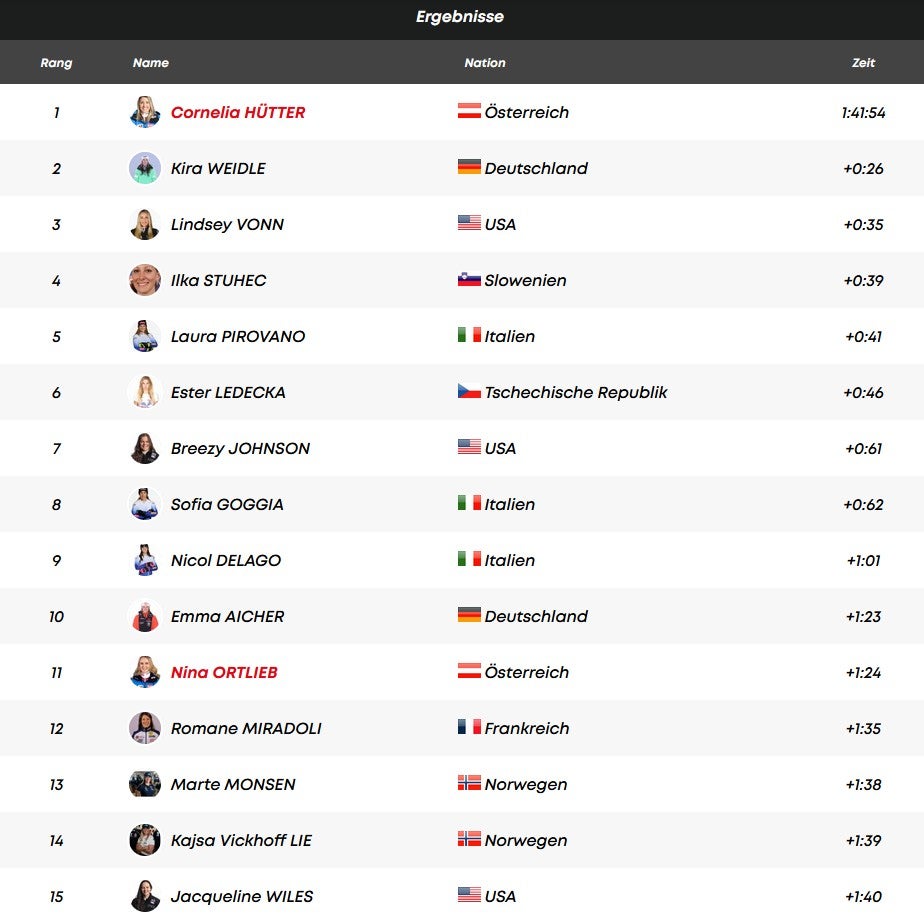
Task: Open Cornelia HÜTTER's athlete profile link
Action: pos(238,112)
